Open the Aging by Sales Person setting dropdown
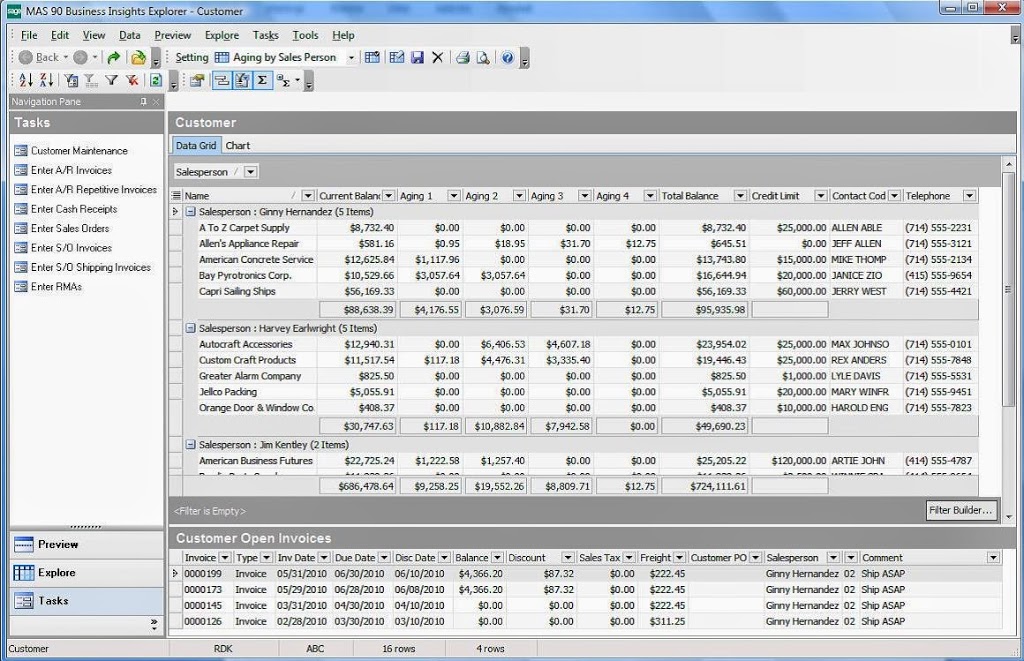 [351, 57]
